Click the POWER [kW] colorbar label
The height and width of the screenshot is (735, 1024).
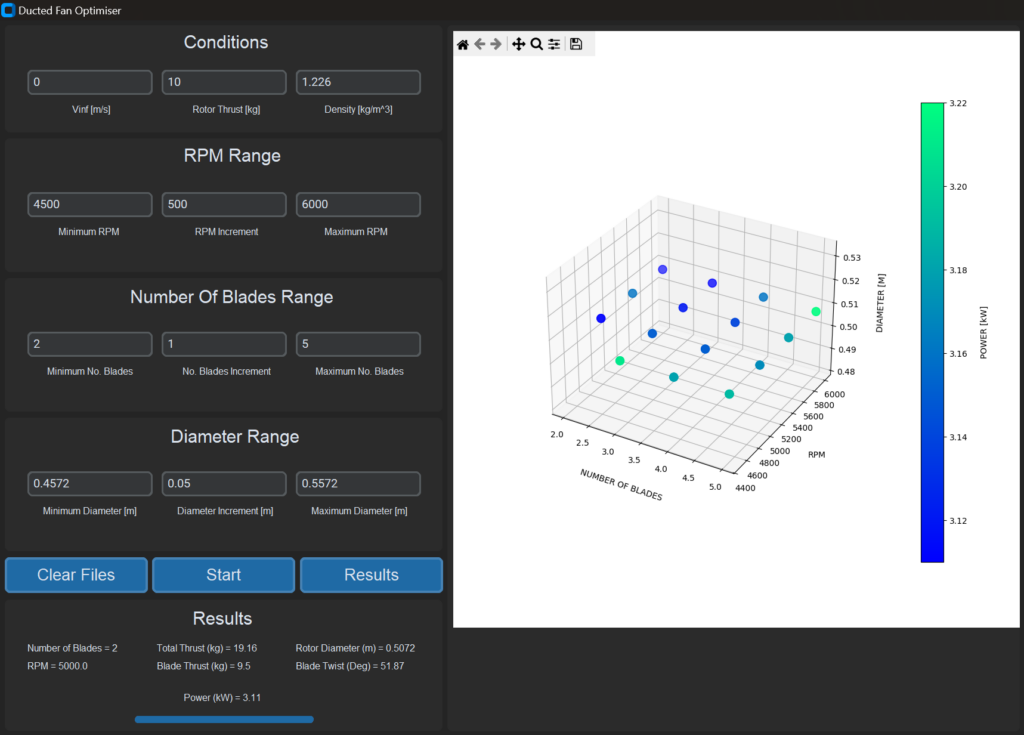(984, 333)
